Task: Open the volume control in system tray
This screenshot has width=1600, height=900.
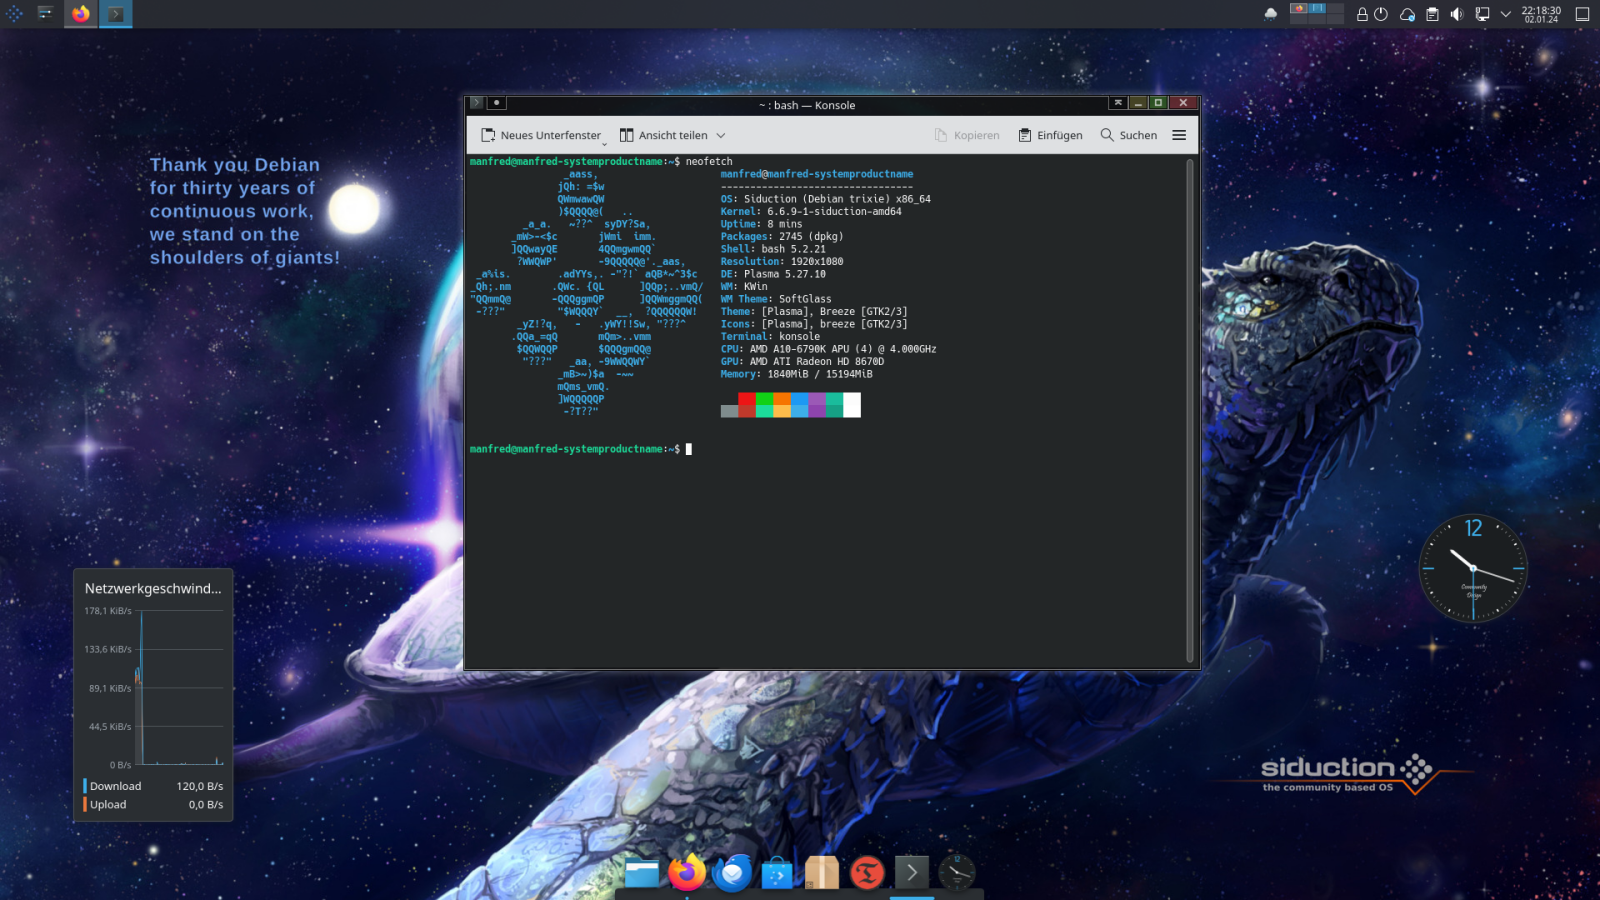Action: click(x=1457, y=14)
